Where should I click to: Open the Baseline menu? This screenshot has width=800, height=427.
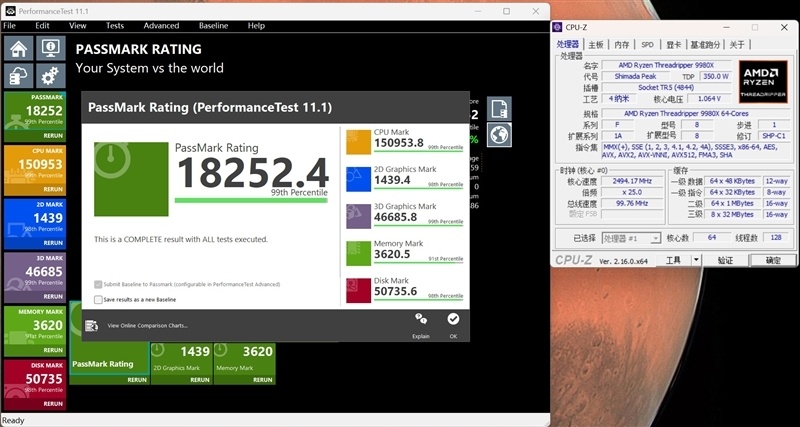[213, 25]
